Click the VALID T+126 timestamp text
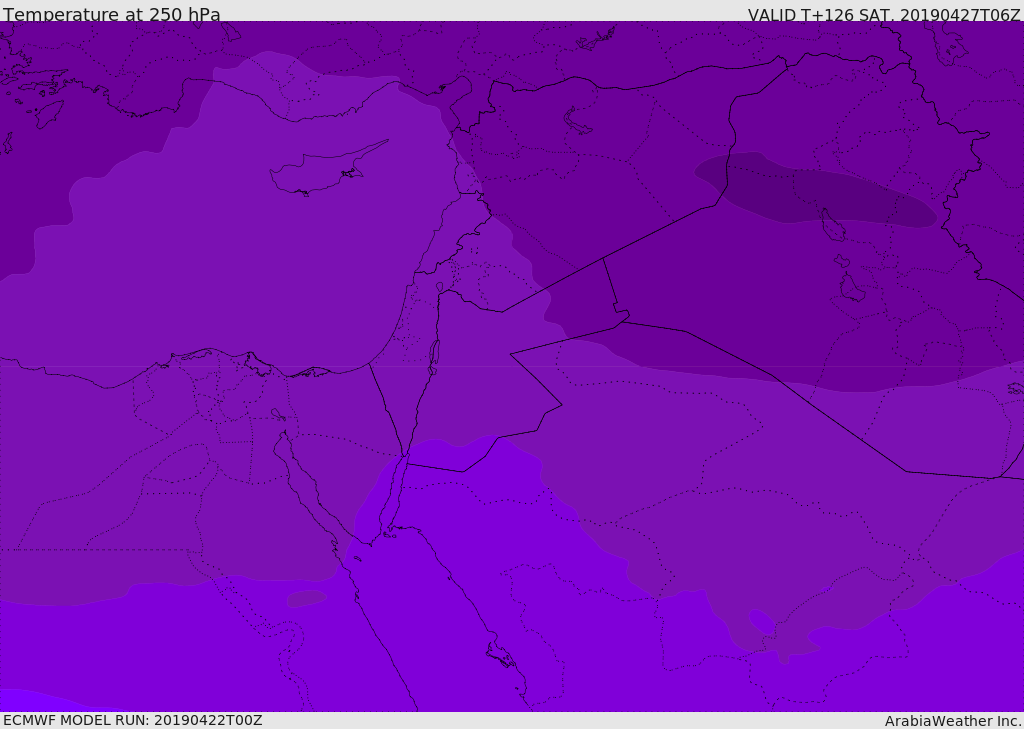 884,15
